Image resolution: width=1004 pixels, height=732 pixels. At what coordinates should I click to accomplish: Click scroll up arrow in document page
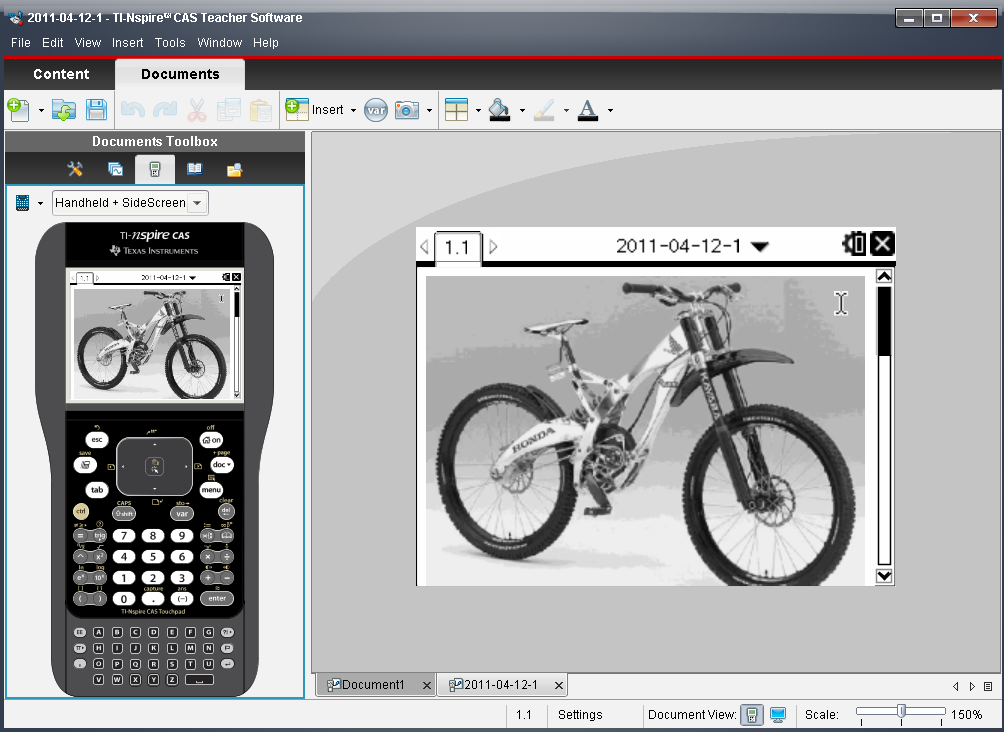point(884,277)
